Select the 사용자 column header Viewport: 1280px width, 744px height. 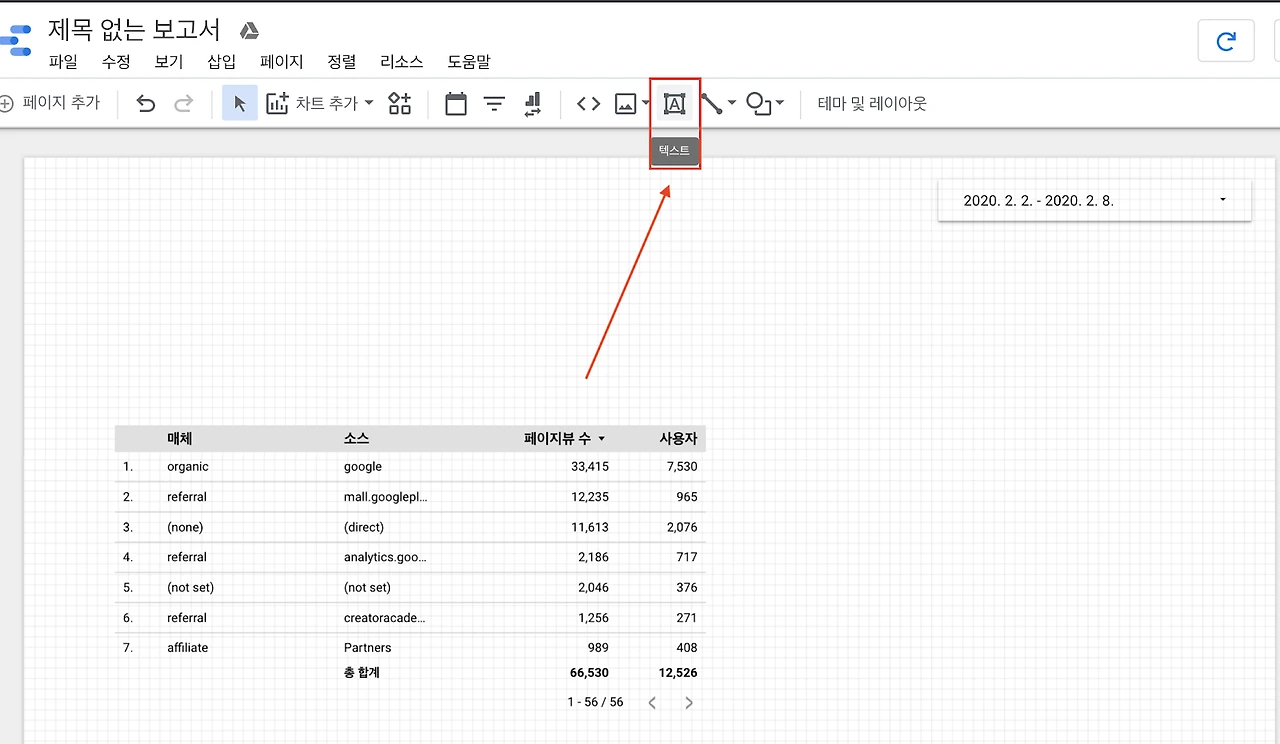678,439
